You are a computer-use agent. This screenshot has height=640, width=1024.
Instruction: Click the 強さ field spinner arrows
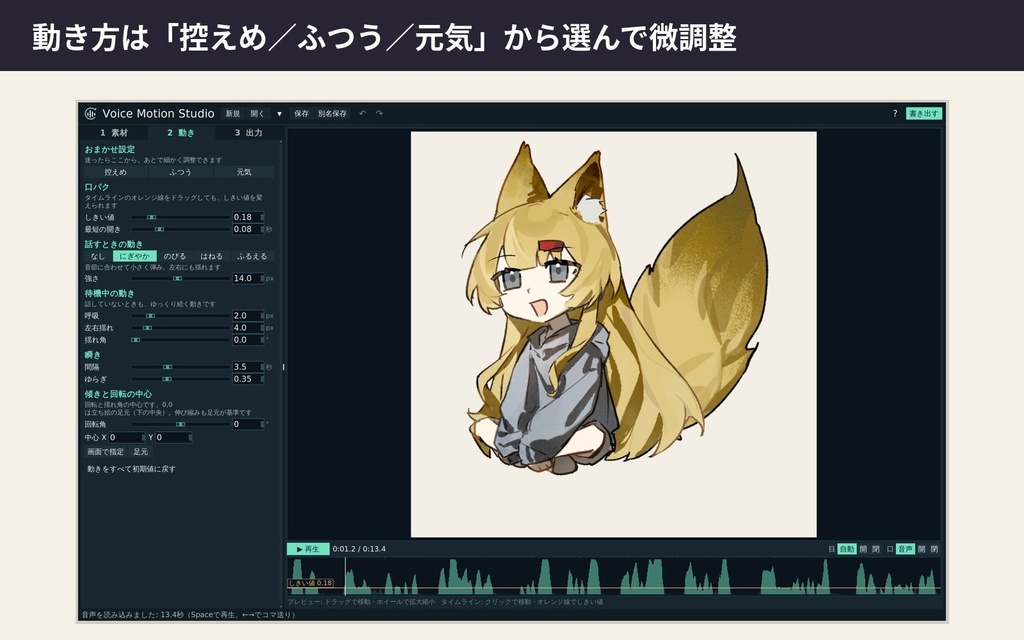click(262, 278)
